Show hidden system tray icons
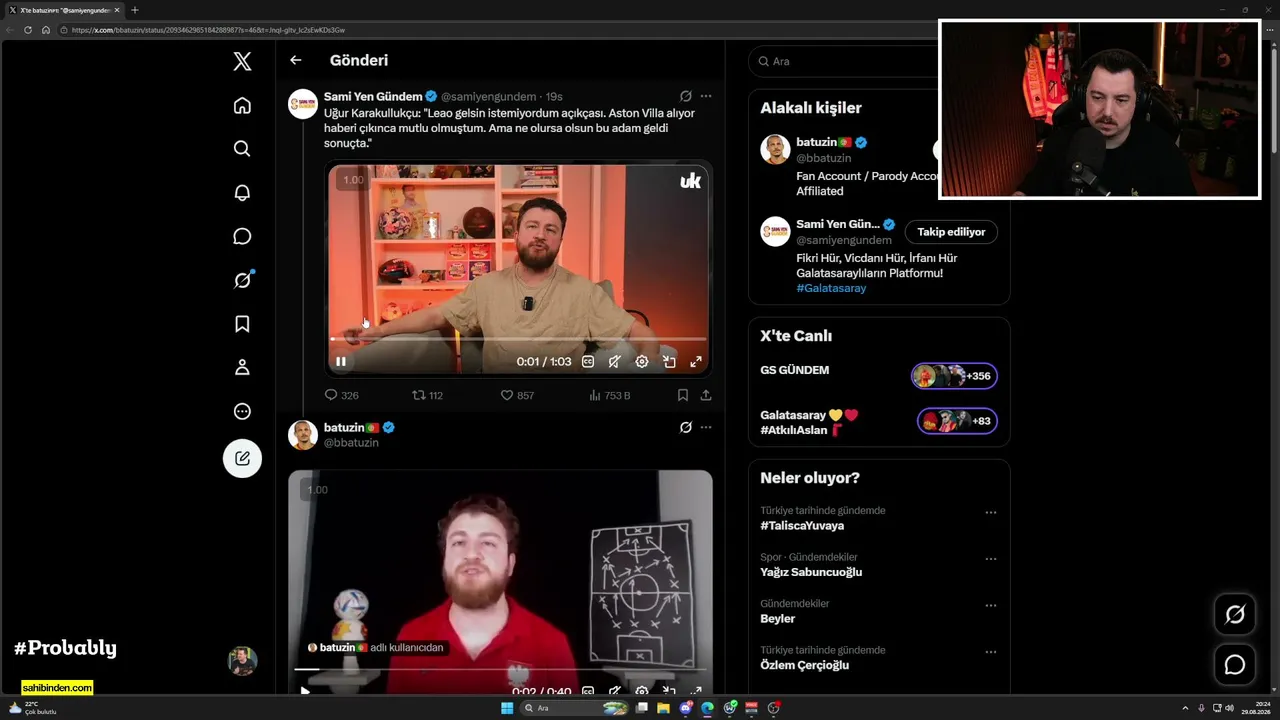Image resolution: width=1280 pixels, height=720 pixels. point(1185,708)
